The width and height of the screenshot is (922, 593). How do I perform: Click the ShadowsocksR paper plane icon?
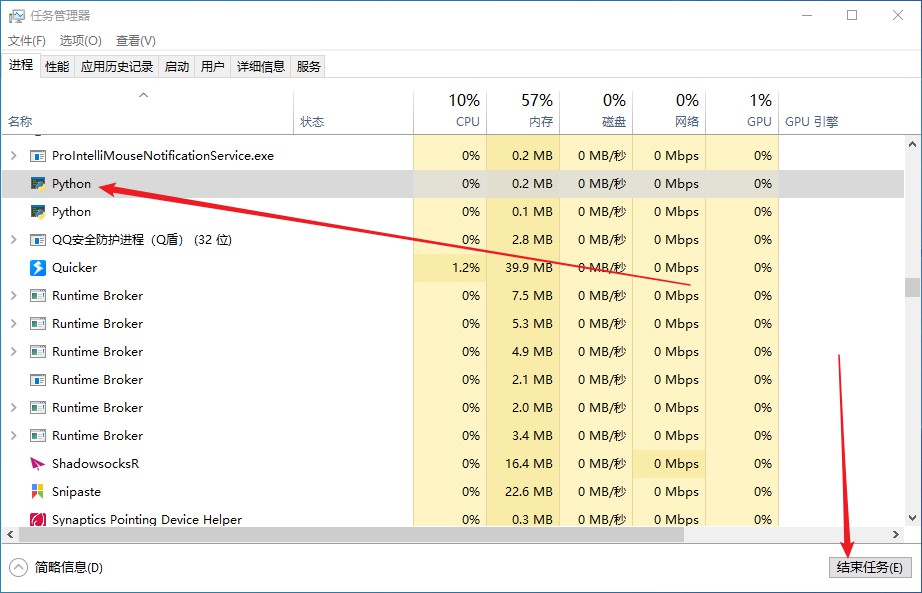pyautogui.click(x=38, y=464)
